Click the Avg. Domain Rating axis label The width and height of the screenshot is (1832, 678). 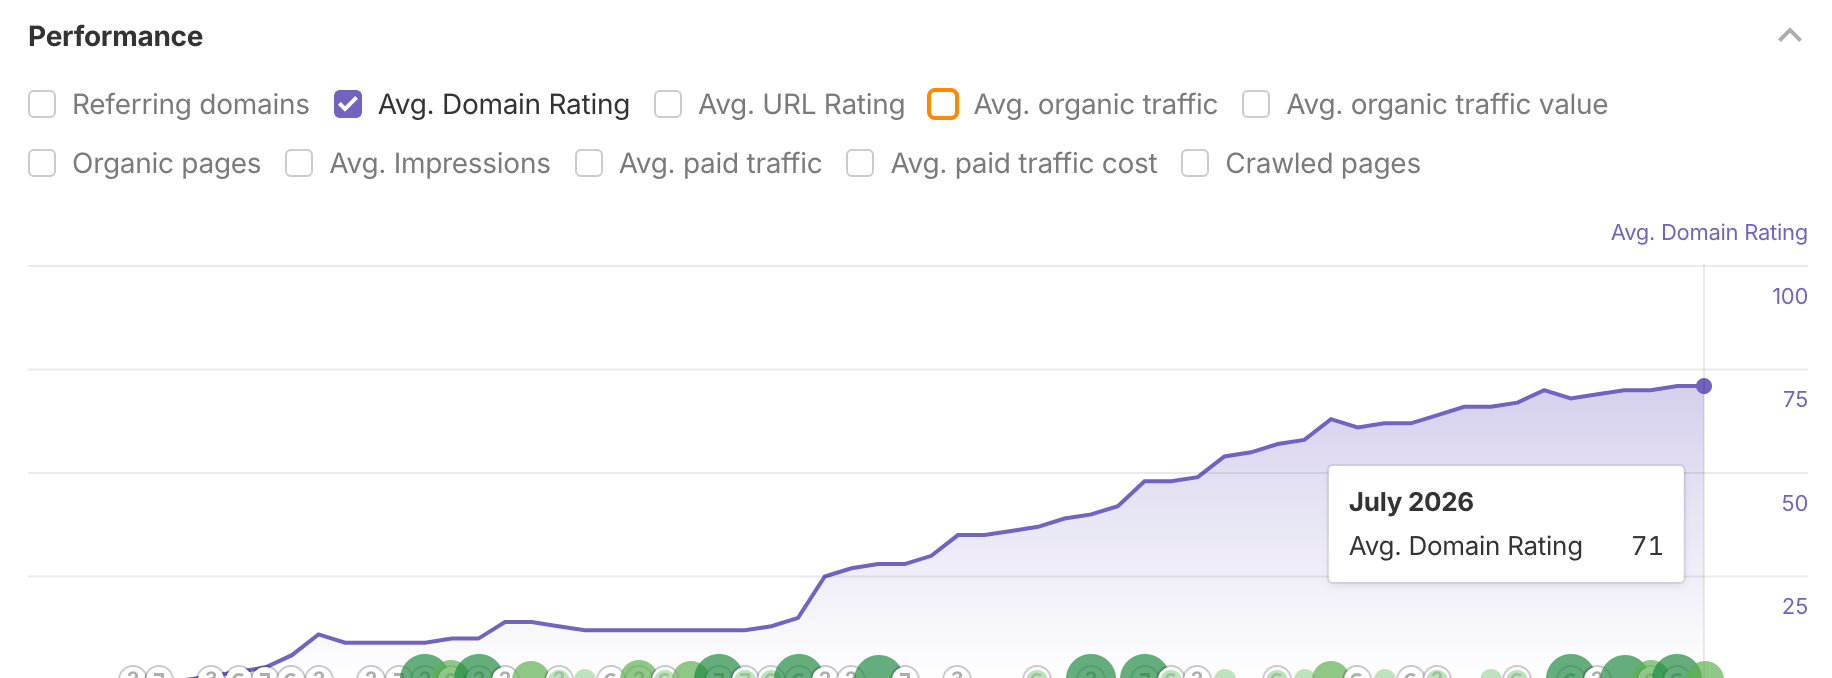pos(1709,232)
